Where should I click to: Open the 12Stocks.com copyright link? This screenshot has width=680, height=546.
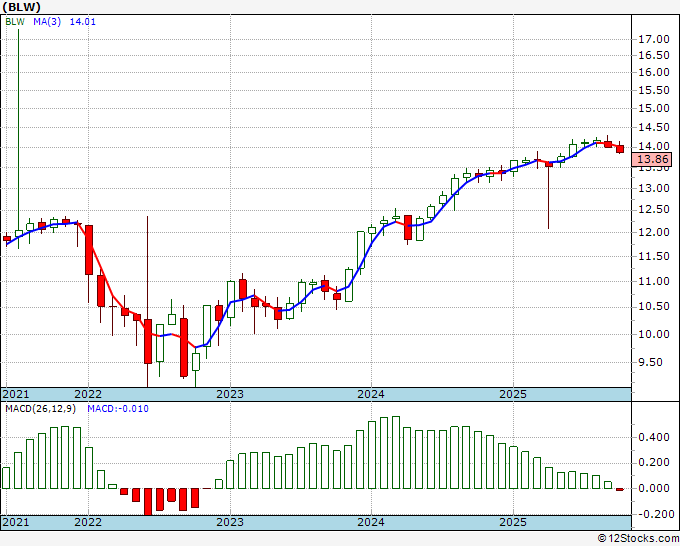(638, 538)
